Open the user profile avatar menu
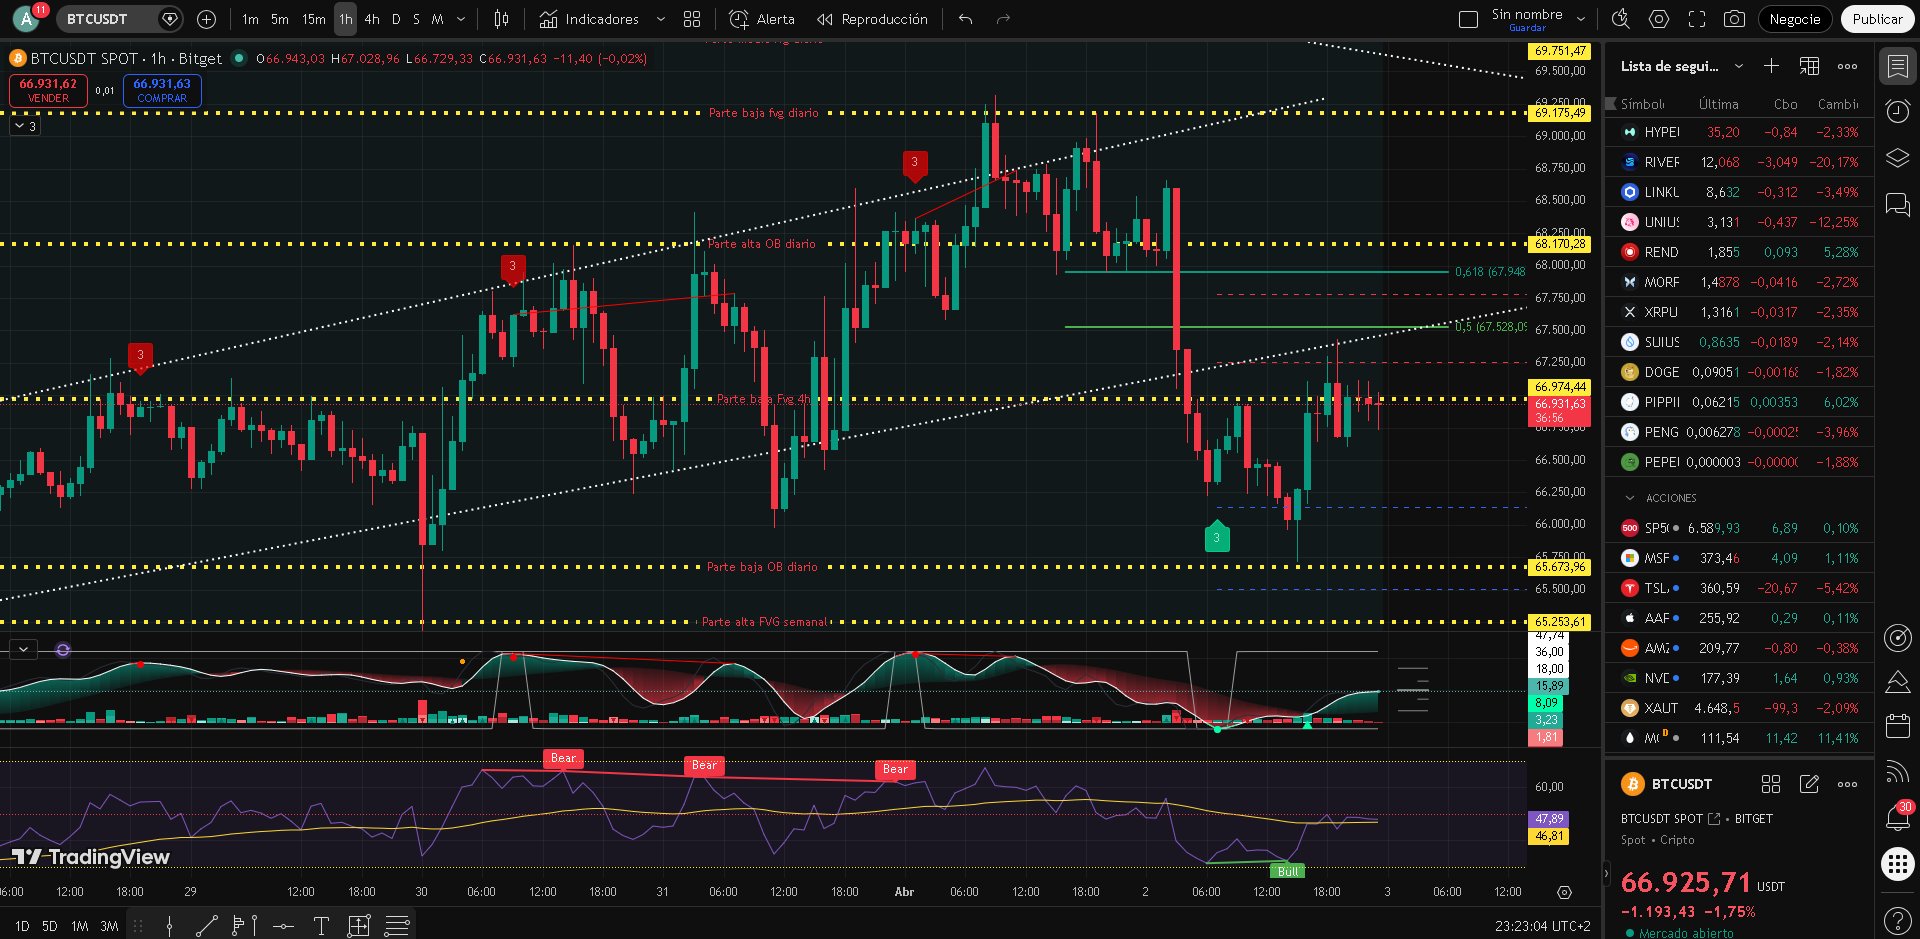The image size is (1920, 939). coord(26,19)
